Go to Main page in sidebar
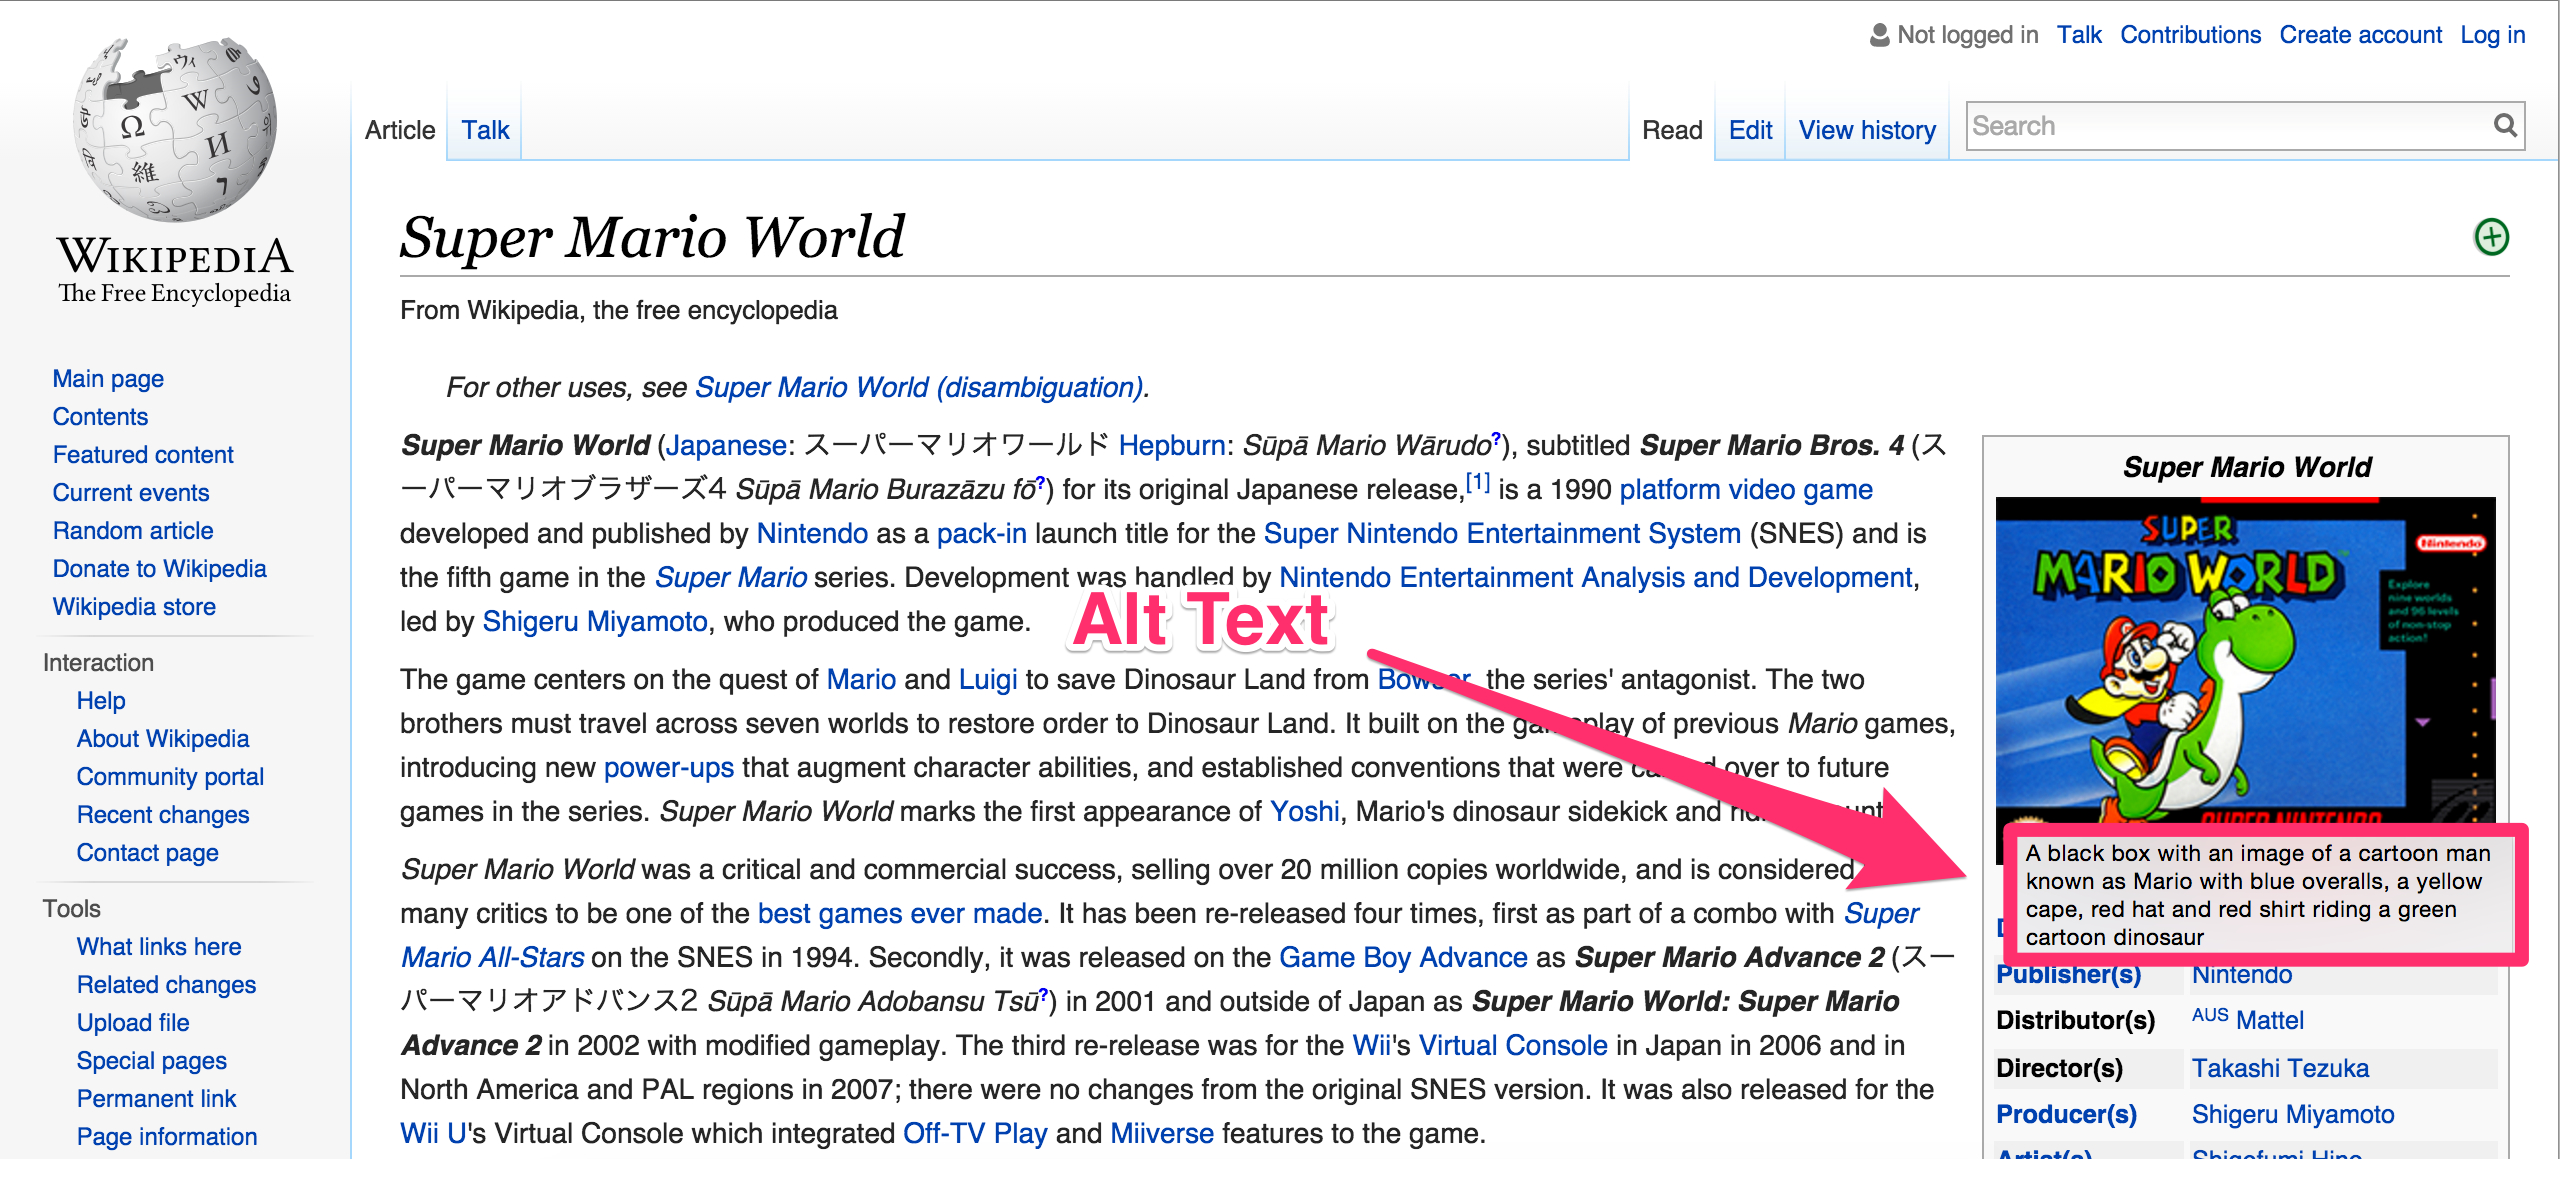 point(108,379)
